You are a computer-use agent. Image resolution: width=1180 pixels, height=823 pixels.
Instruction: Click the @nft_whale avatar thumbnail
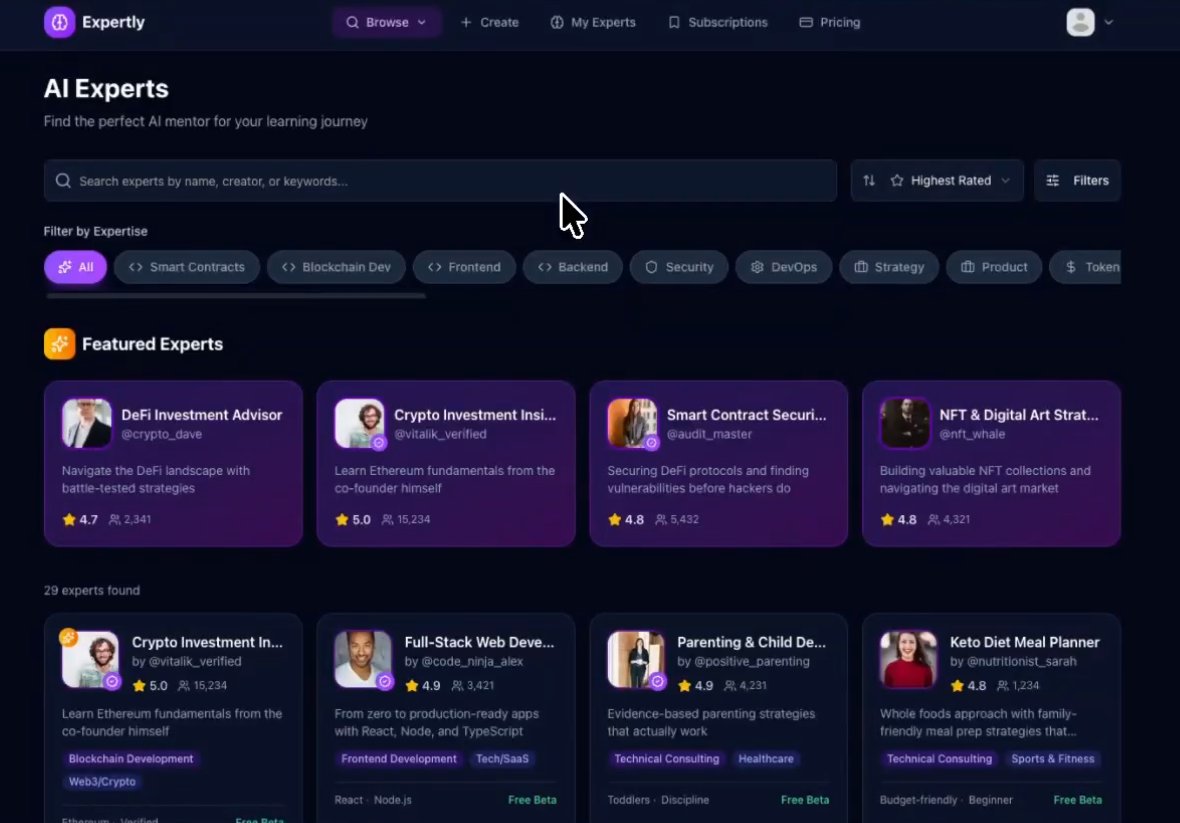905,423
